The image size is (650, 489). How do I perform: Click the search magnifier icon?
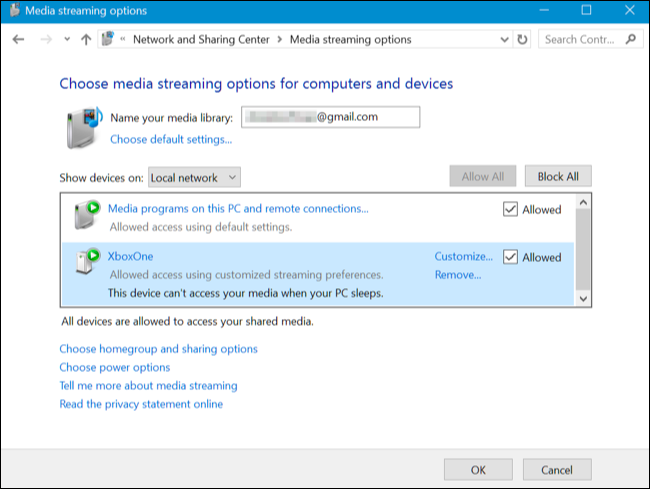pyautogui.click(x=631, y=39)
